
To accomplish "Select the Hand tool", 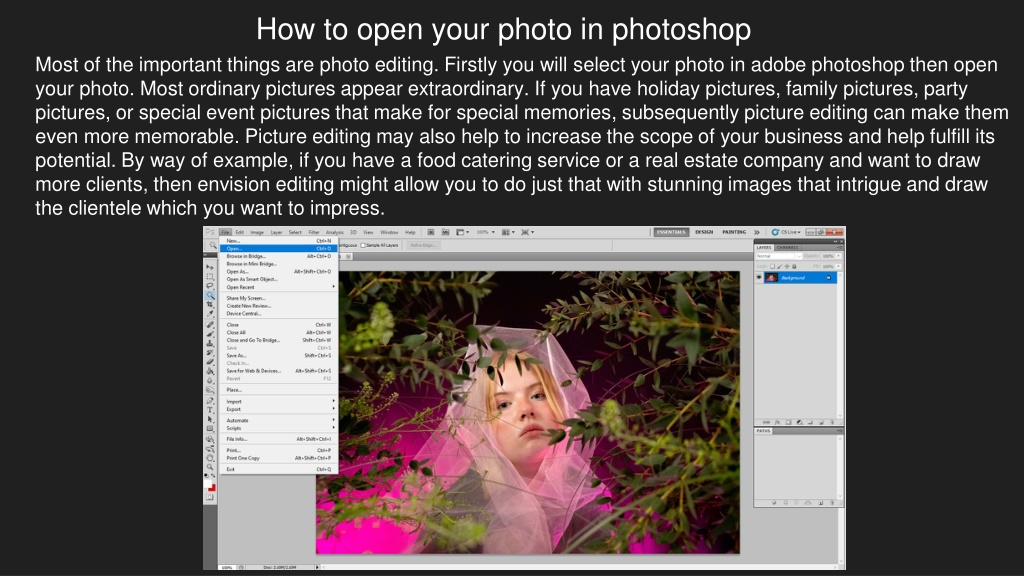I will pyautogui.click(x=210, y=458).
